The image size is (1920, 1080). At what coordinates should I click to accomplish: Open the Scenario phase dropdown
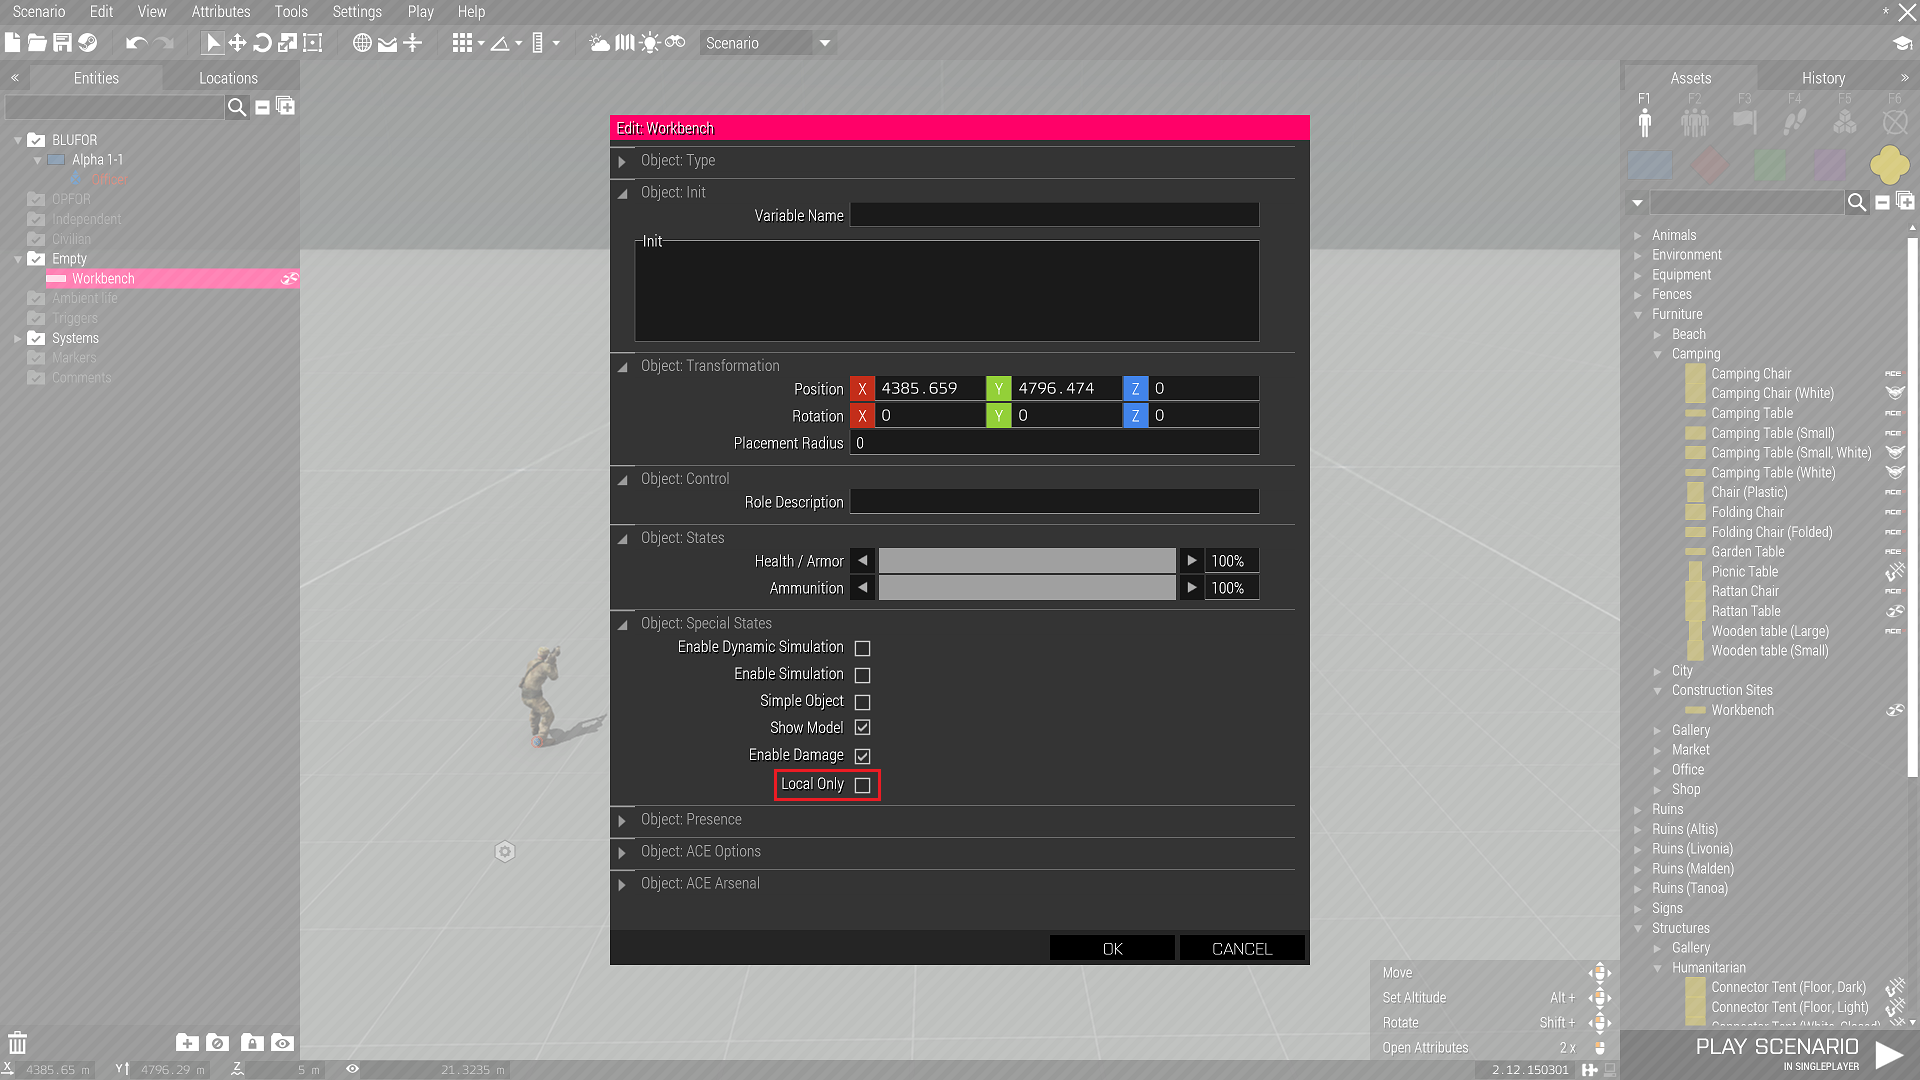pos(768,43)
